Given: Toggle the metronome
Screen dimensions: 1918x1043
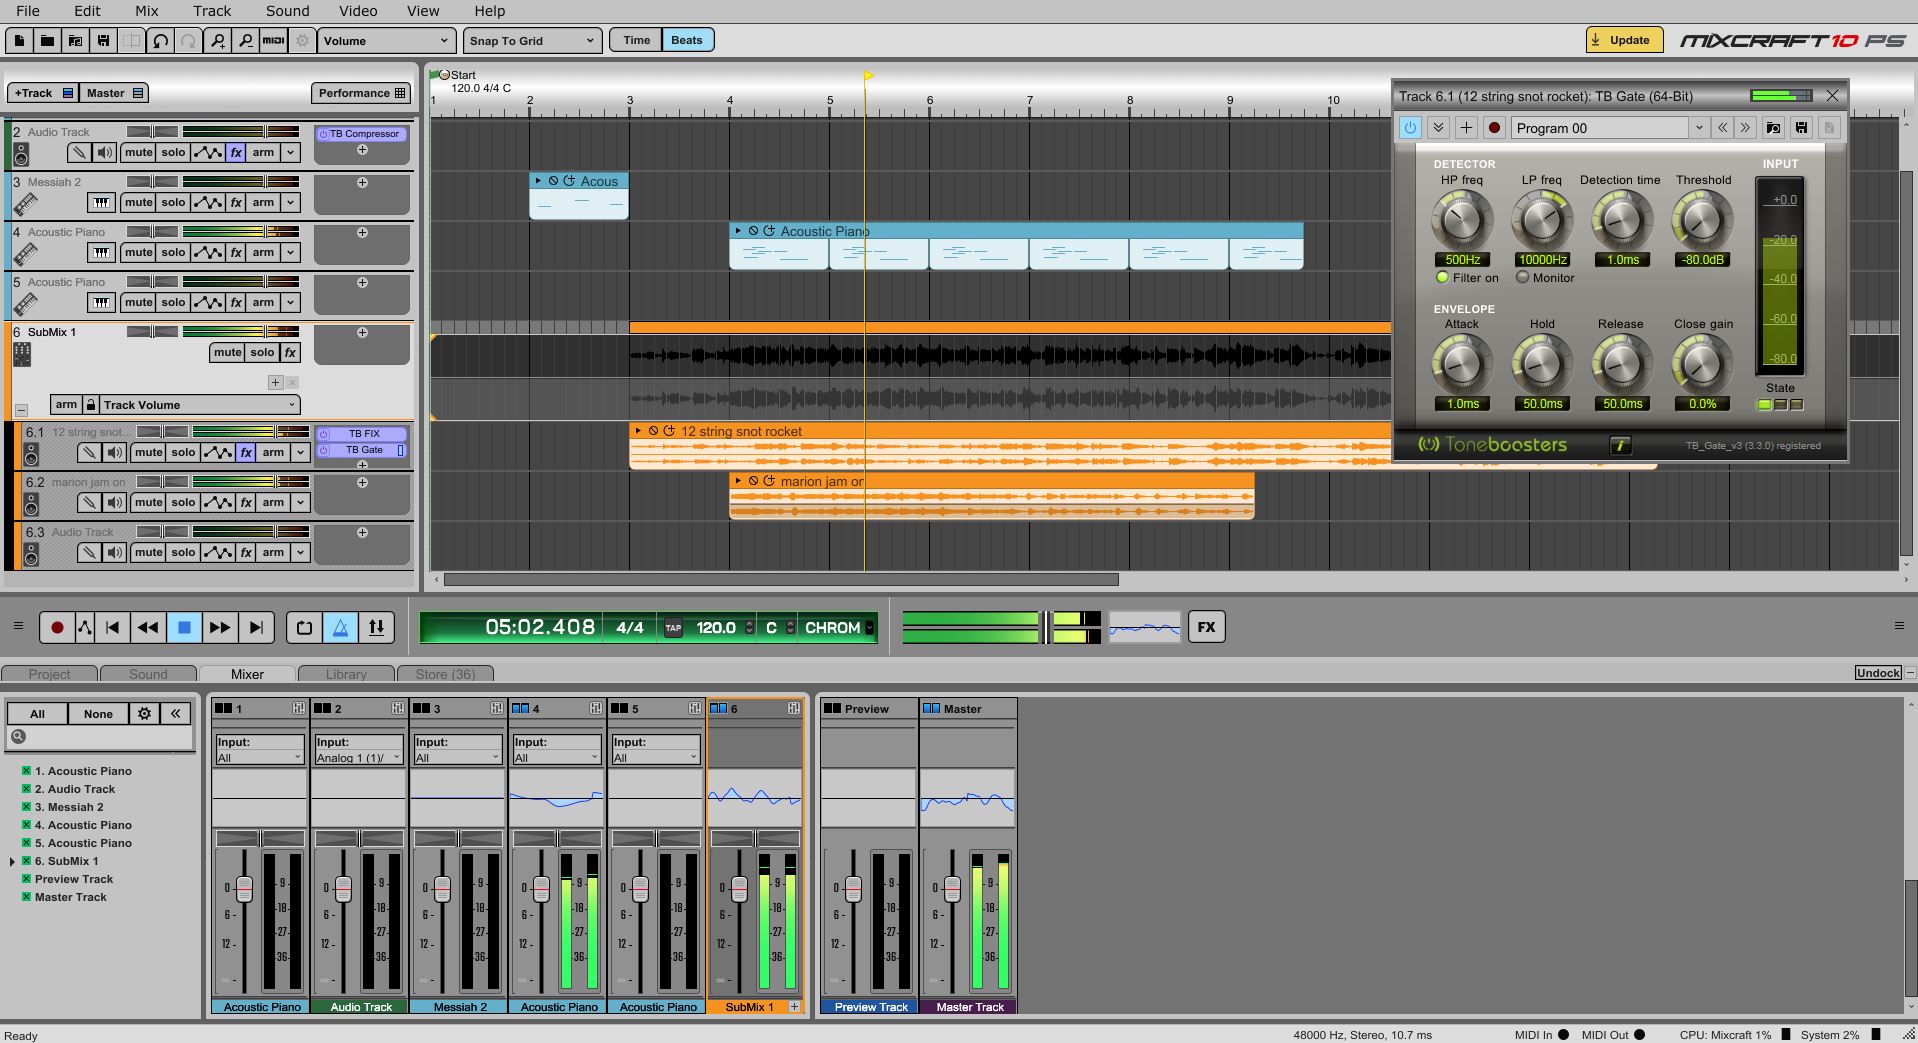Looking at the screenshot, I should pyautogui.click(x=340, y=628).
